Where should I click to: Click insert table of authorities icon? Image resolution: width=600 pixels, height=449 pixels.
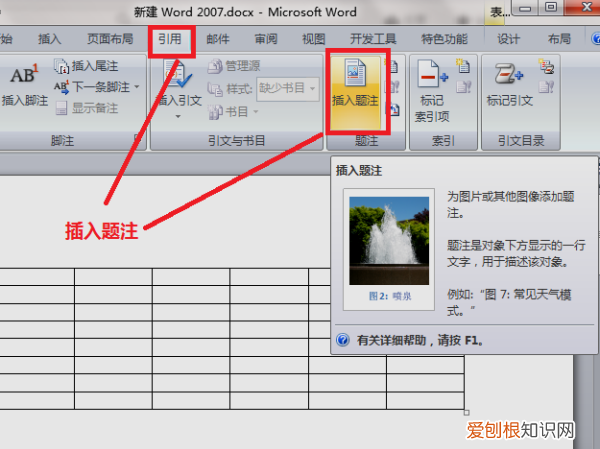pos(546,66)
